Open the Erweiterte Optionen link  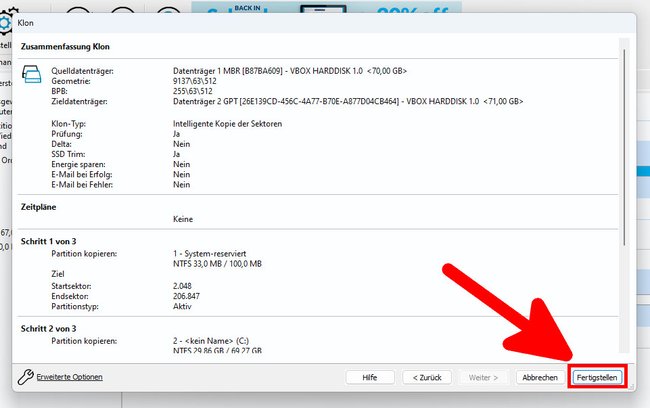(x=70, y=377)
